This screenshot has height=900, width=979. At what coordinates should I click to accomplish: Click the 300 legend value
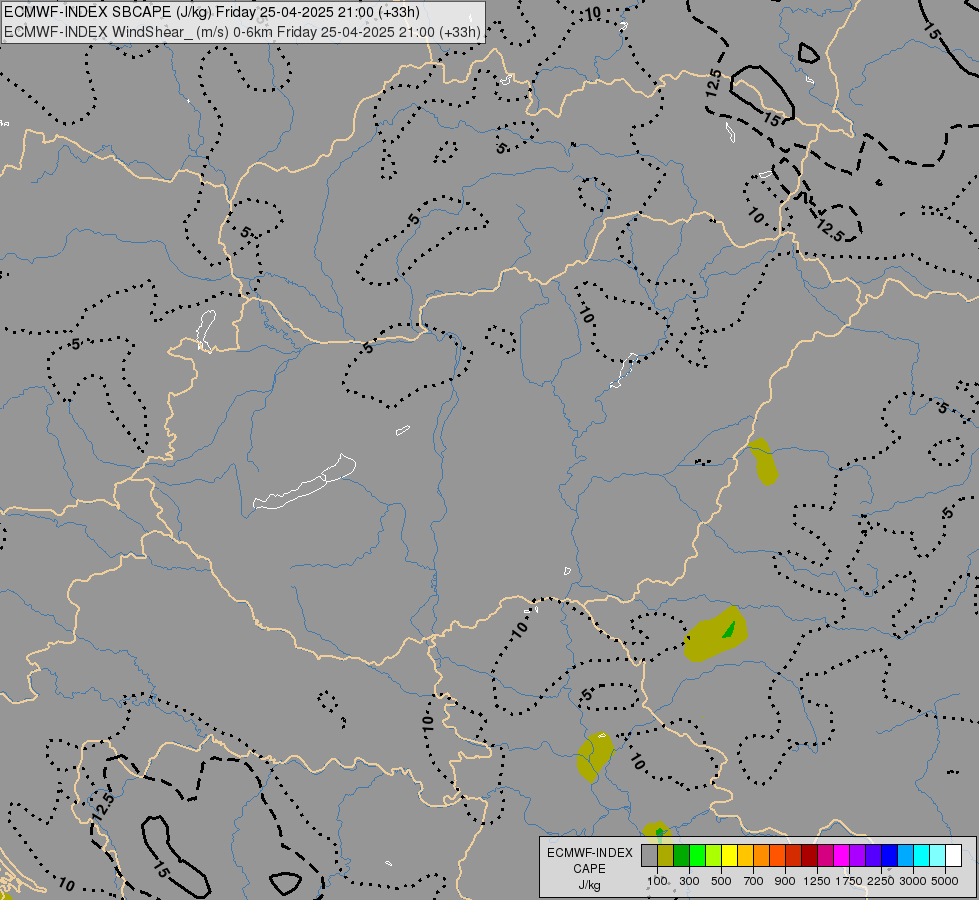(x=689, y=881)
